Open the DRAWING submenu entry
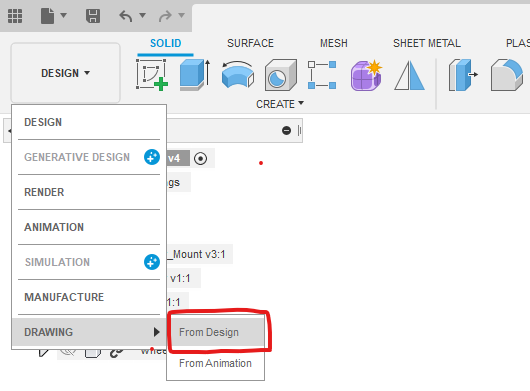 89,332
